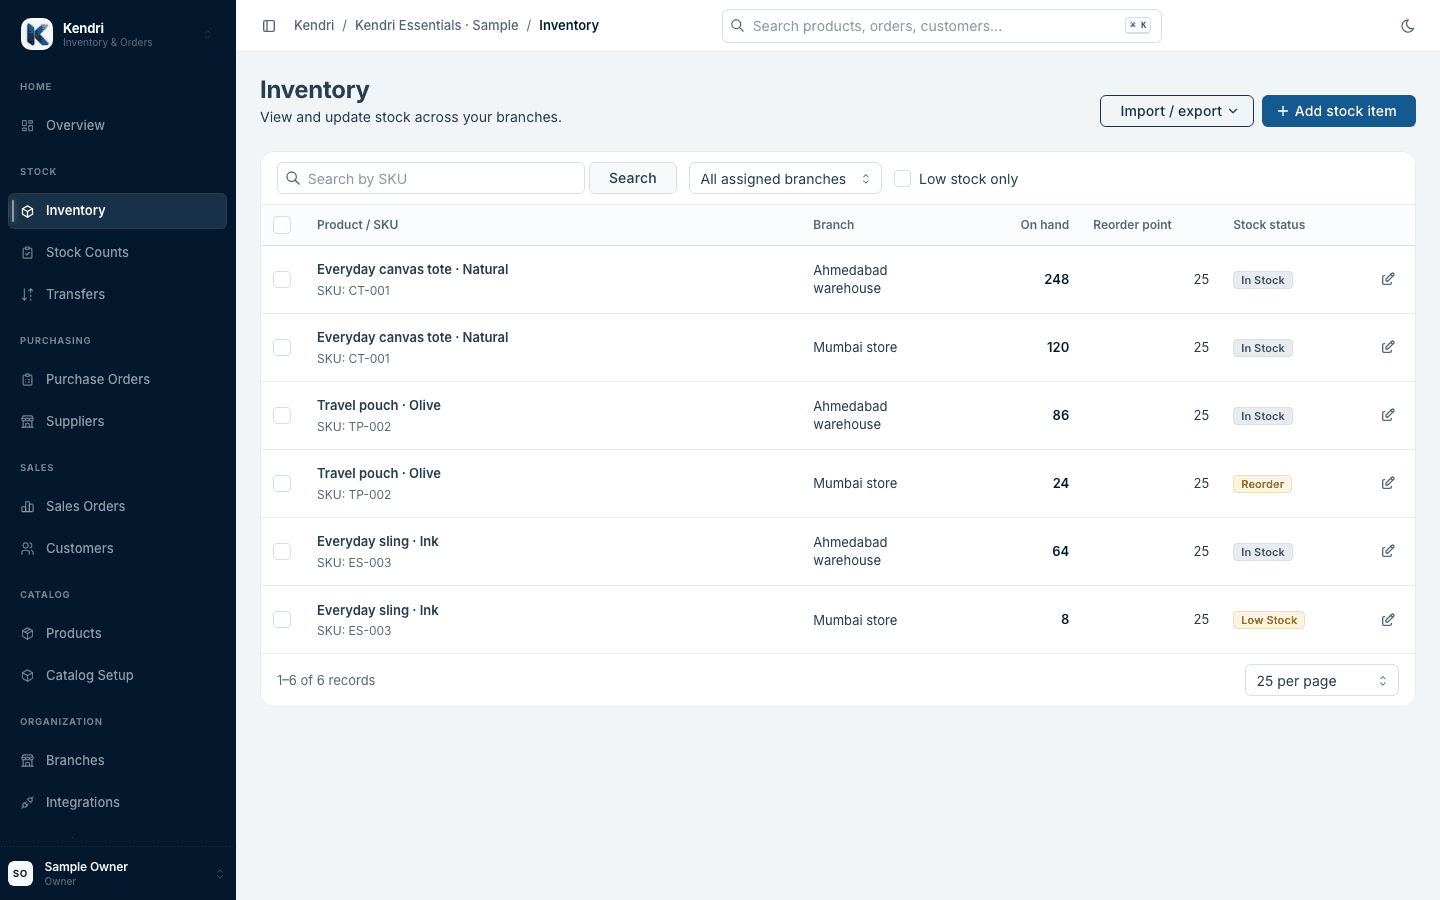Click the Search button
Screen dimensions: 1440x900
pyautogui.click(x=633, y=178)
